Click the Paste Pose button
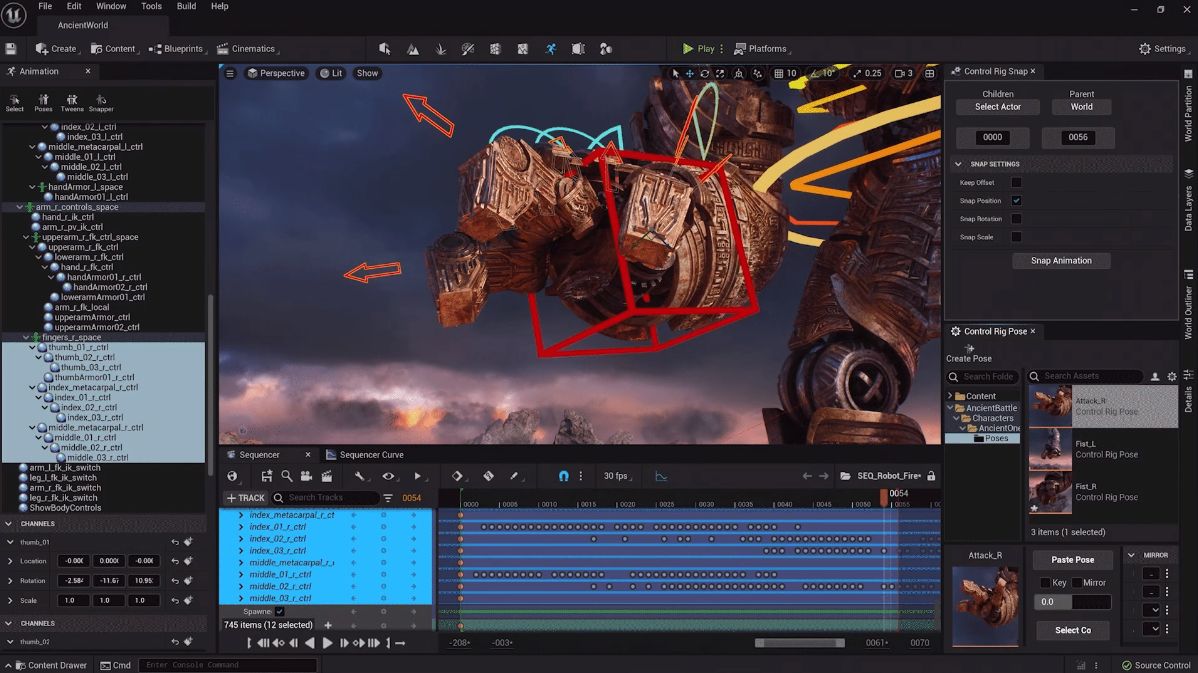Screen dimensions: 1198x673 [1072, 560]
